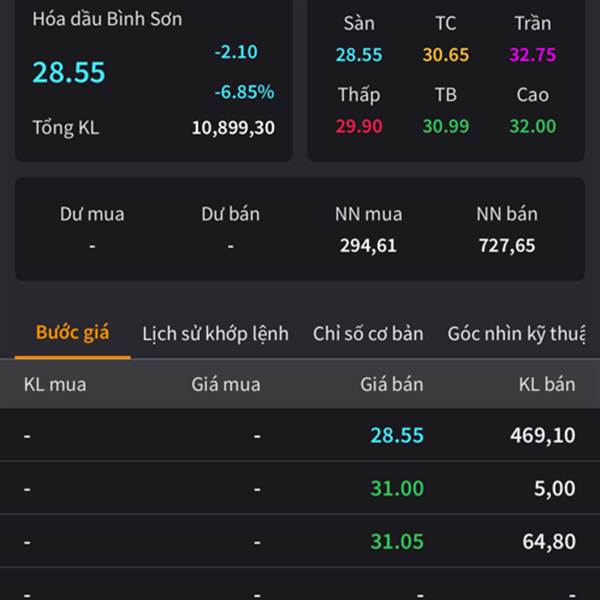The width and height of the screenshot is (600, 600).
Task: Open Góc nhìn kỹ thuật tab
Action: pos(517,334)
